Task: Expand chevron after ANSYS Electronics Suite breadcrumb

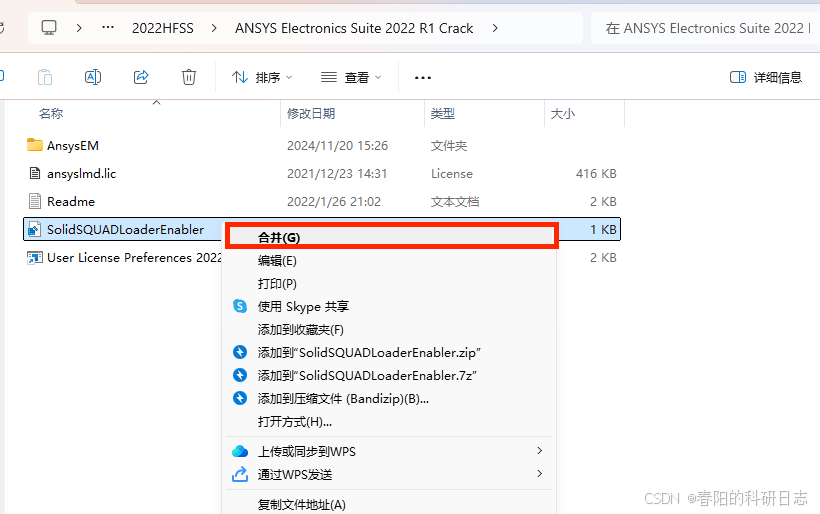Action: (x=495, y=28)
